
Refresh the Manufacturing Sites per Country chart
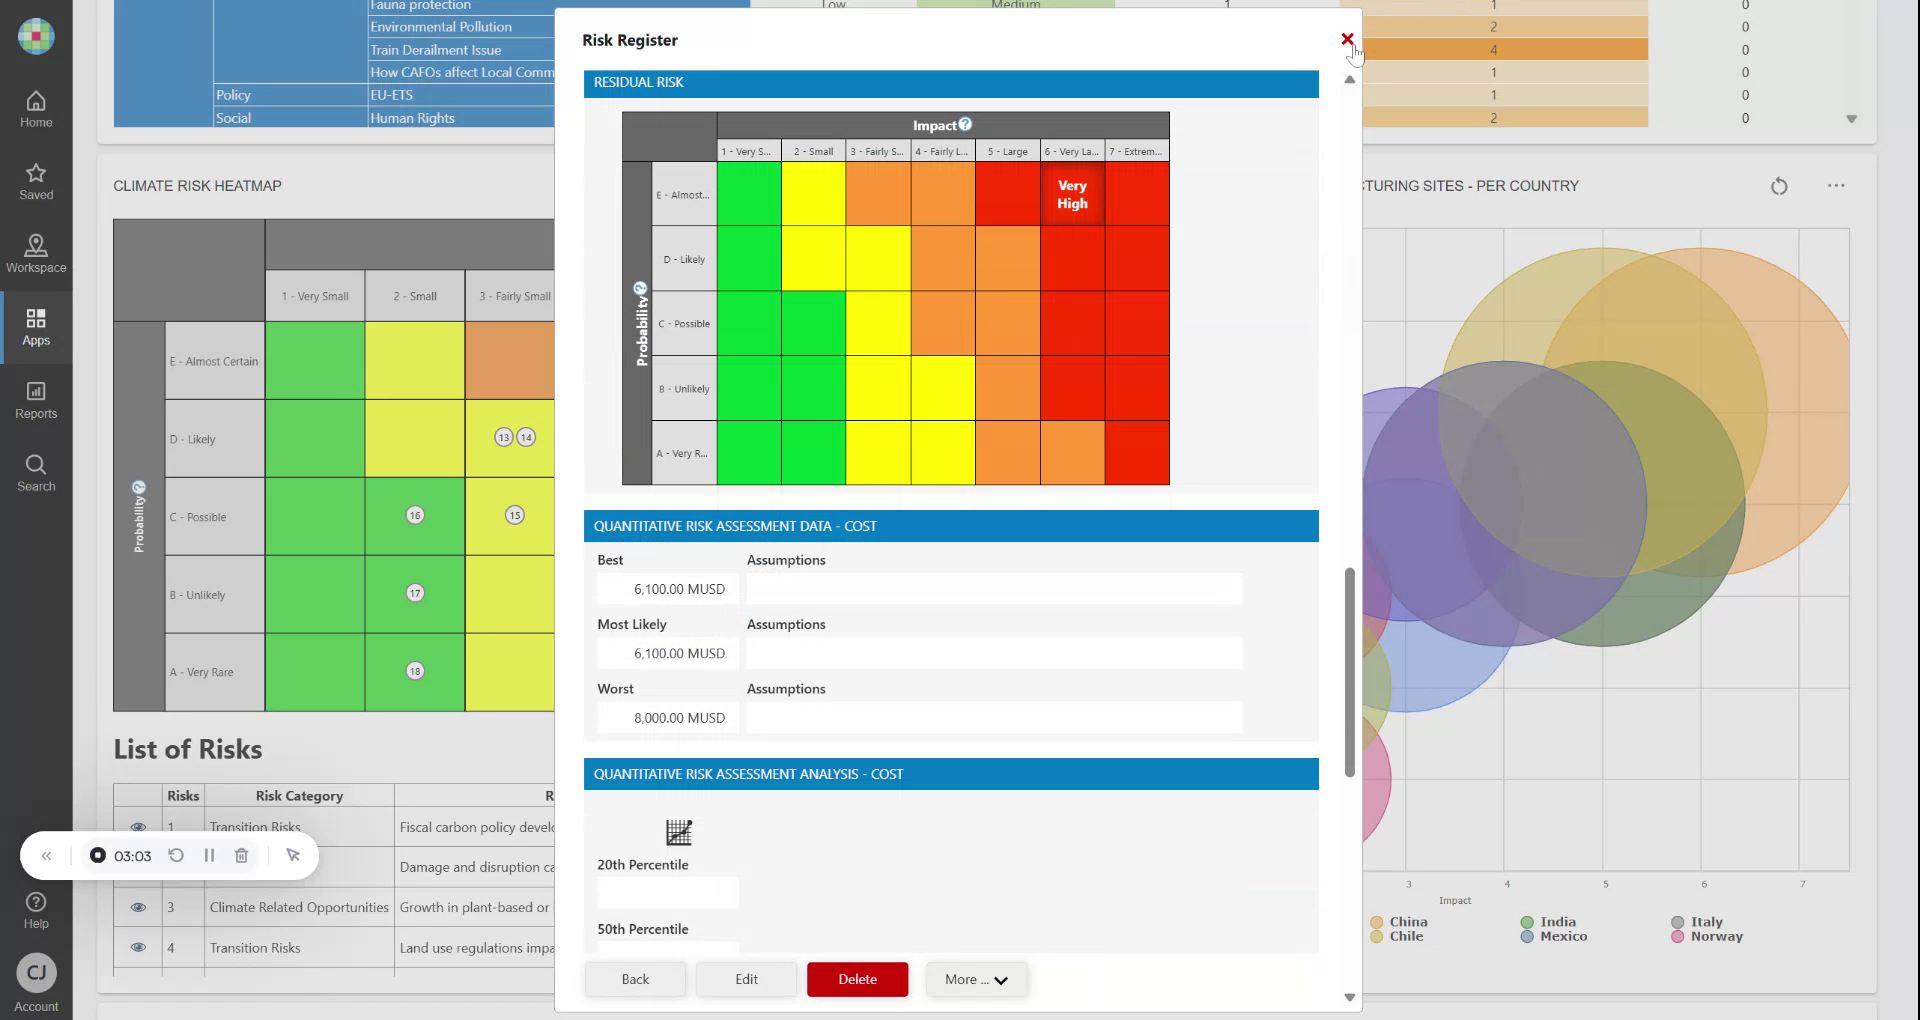(1779, 186)
